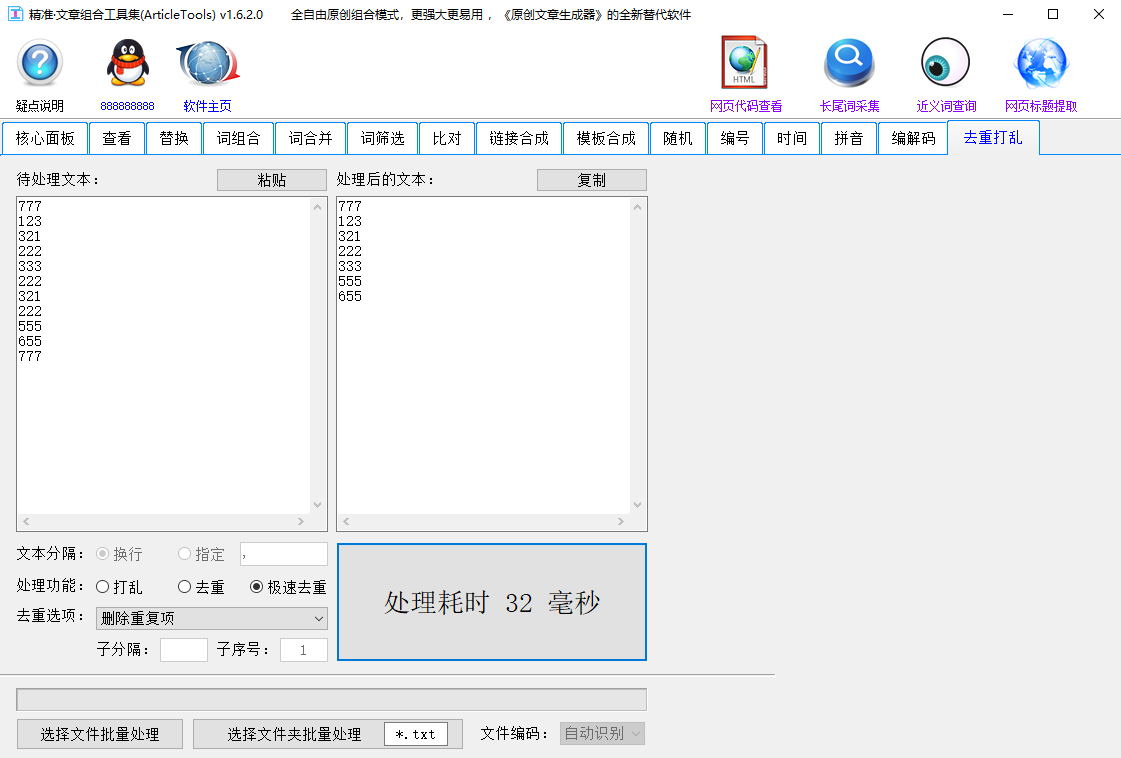Open the 网页标题提取 icon
The image size is (1121, 758).
(x=1042, y=62)
